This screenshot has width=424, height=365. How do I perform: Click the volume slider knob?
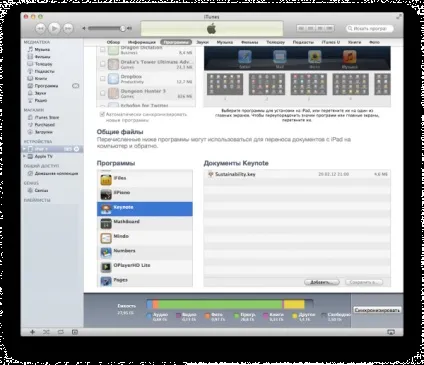point(123,28)
